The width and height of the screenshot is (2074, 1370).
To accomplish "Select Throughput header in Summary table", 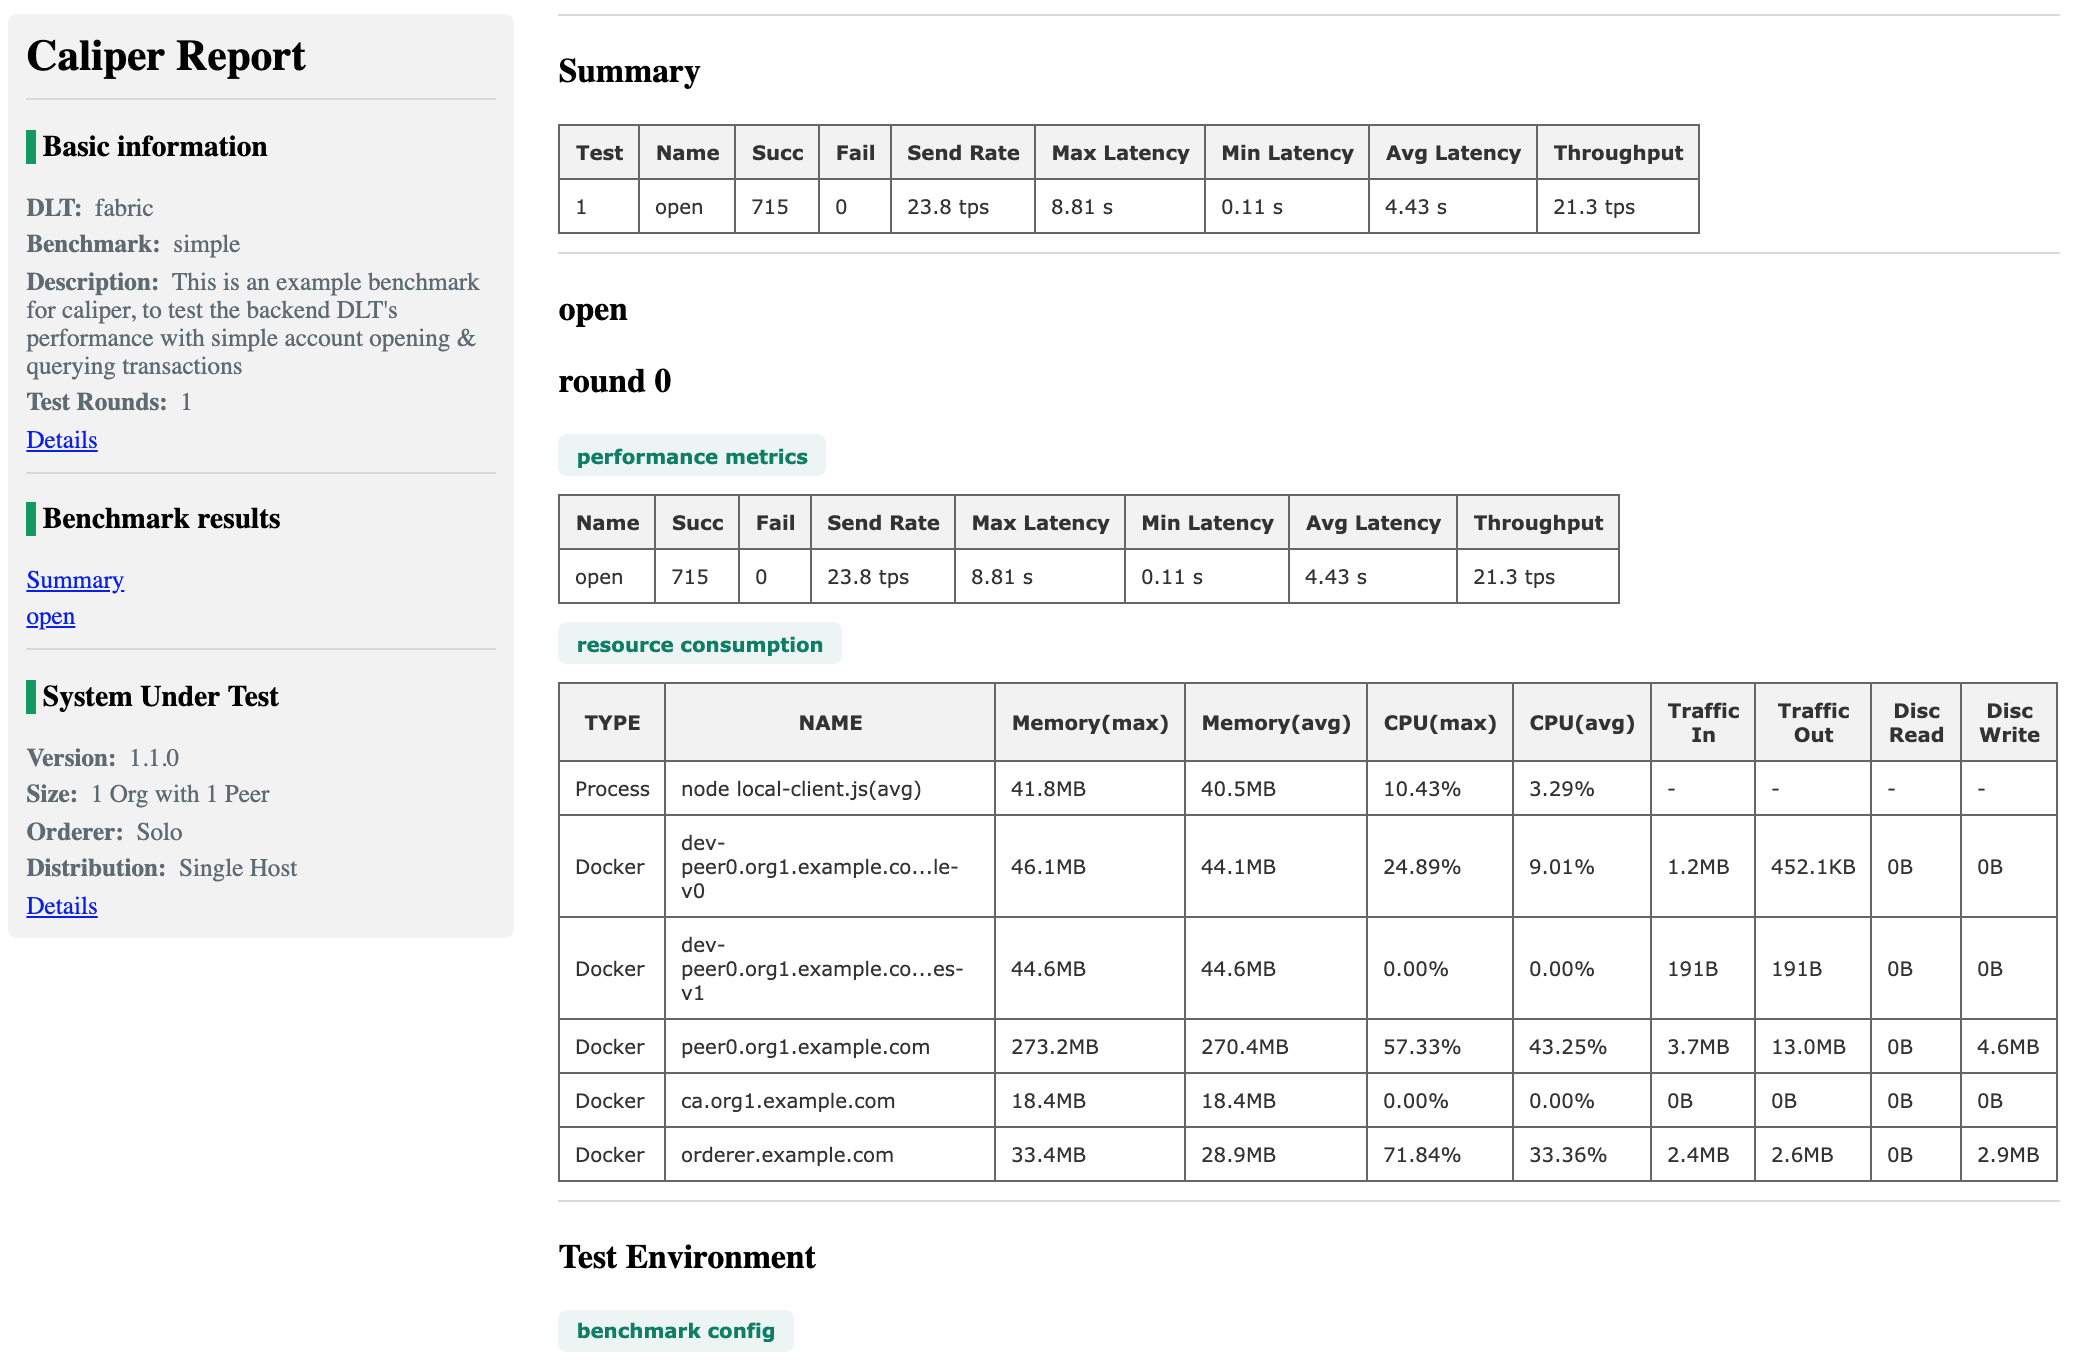I will pyautogui.click(x=1617, y=153).
